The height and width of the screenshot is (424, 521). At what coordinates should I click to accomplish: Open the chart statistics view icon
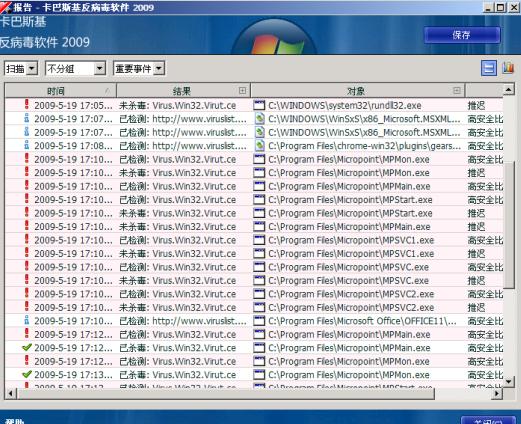point(508,68)
